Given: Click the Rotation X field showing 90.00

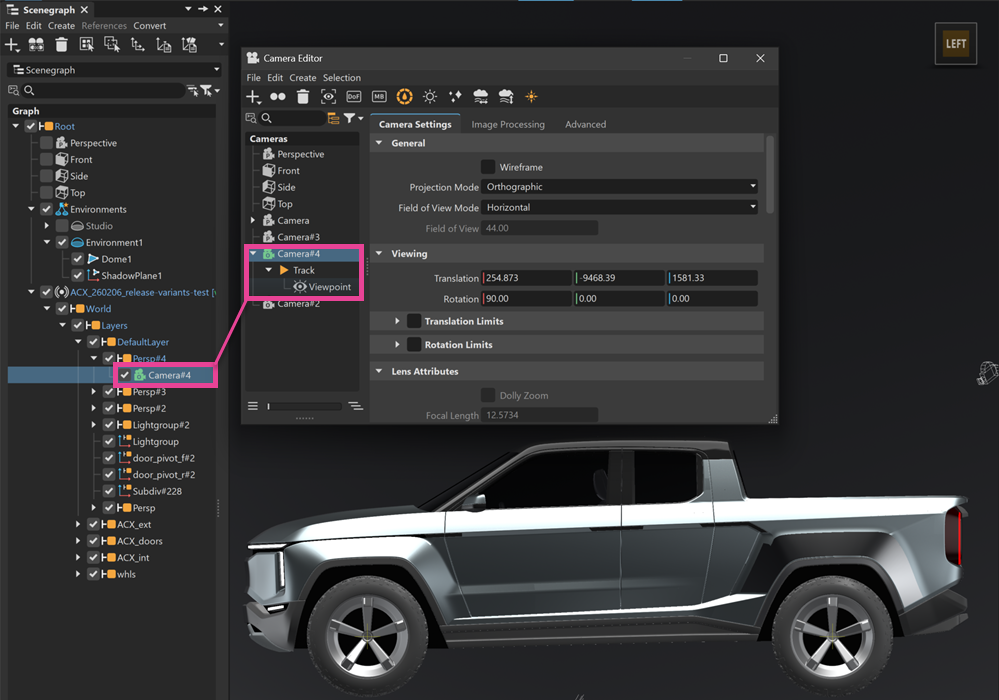Looking at the screenshot, I should click(526, 298).
